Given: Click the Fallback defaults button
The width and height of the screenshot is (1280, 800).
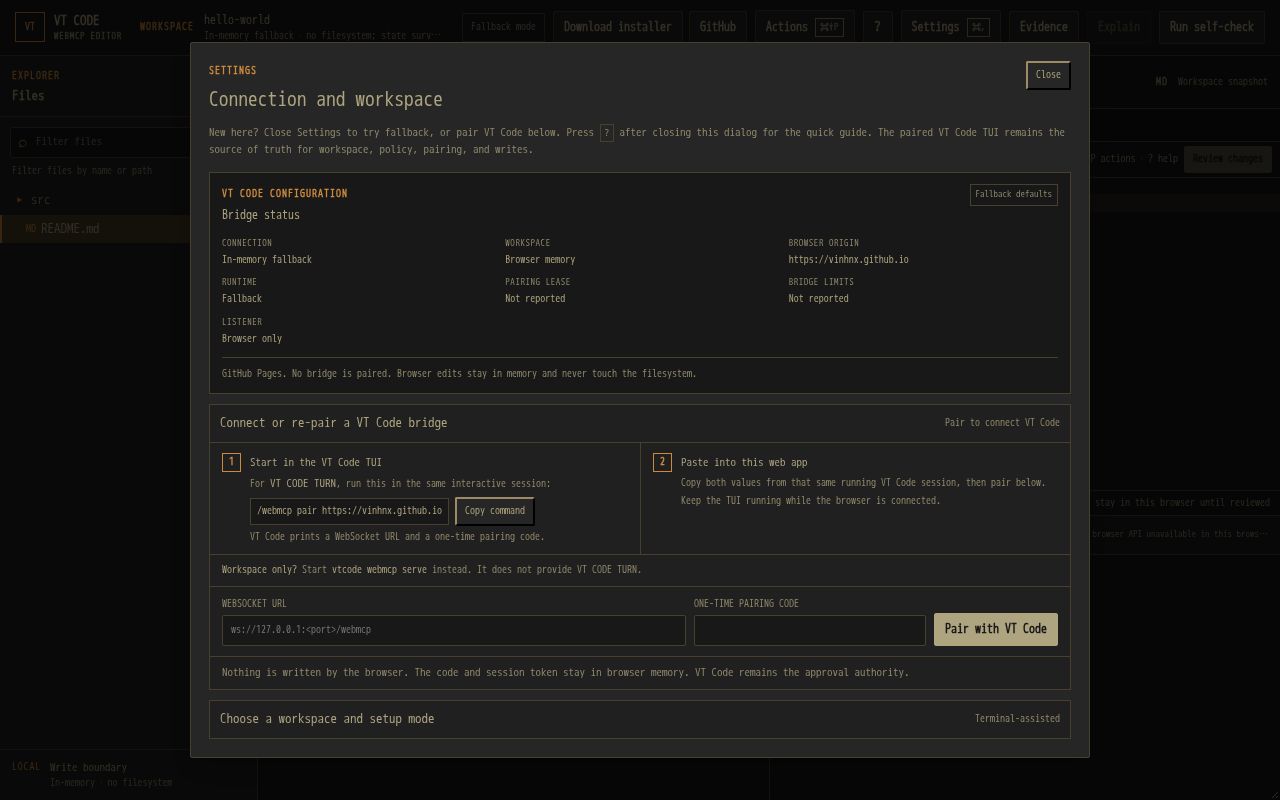Looking at the screenshot, I should (1014, 194).
